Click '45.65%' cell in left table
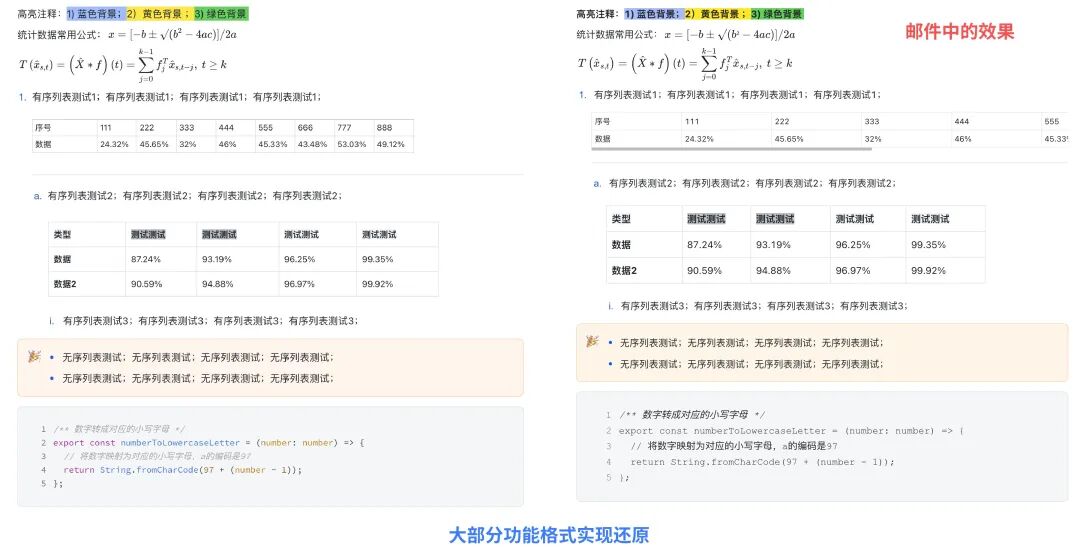This screenshot has height=555, width=1080. [x=156, y=144]
